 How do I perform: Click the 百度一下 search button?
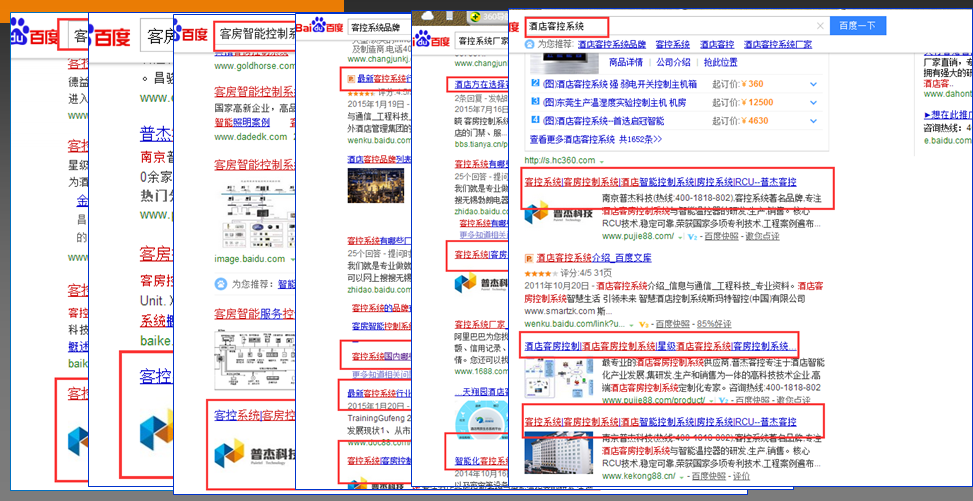858,25
